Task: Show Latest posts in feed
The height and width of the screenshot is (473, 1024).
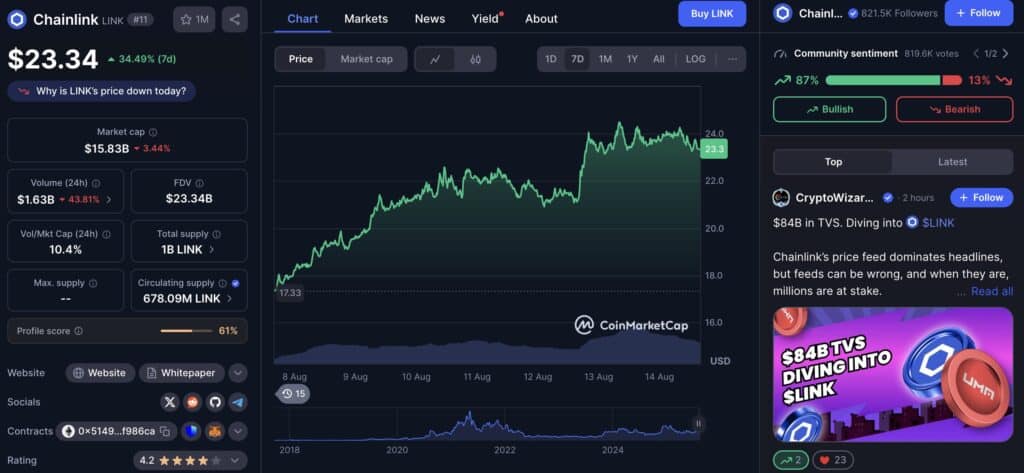Action: click(x=952, y=161)
